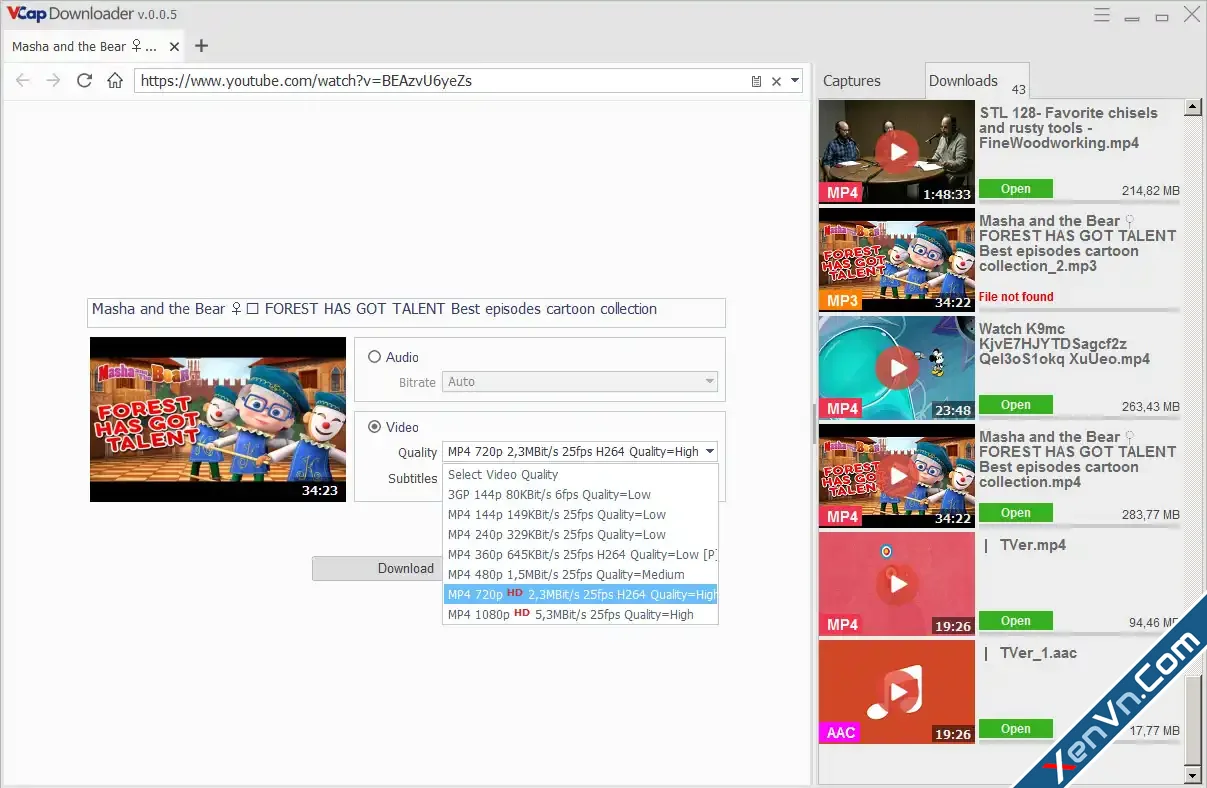Select the Video radio button
Image resolution: width=1207 pixels, height=788 pixels.
point(374,427)
